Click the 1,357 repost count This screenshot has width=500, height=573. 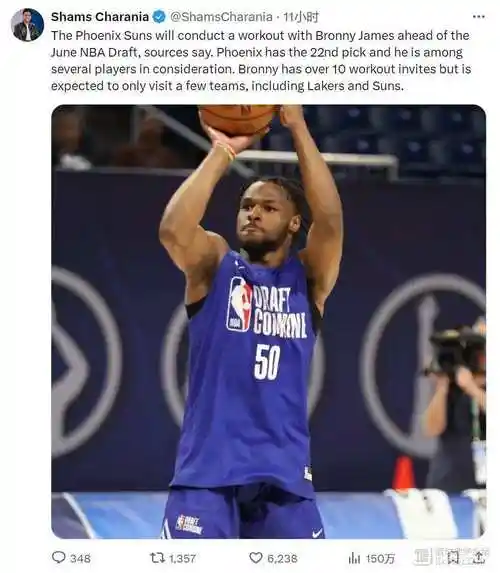[x=182, y=558]
